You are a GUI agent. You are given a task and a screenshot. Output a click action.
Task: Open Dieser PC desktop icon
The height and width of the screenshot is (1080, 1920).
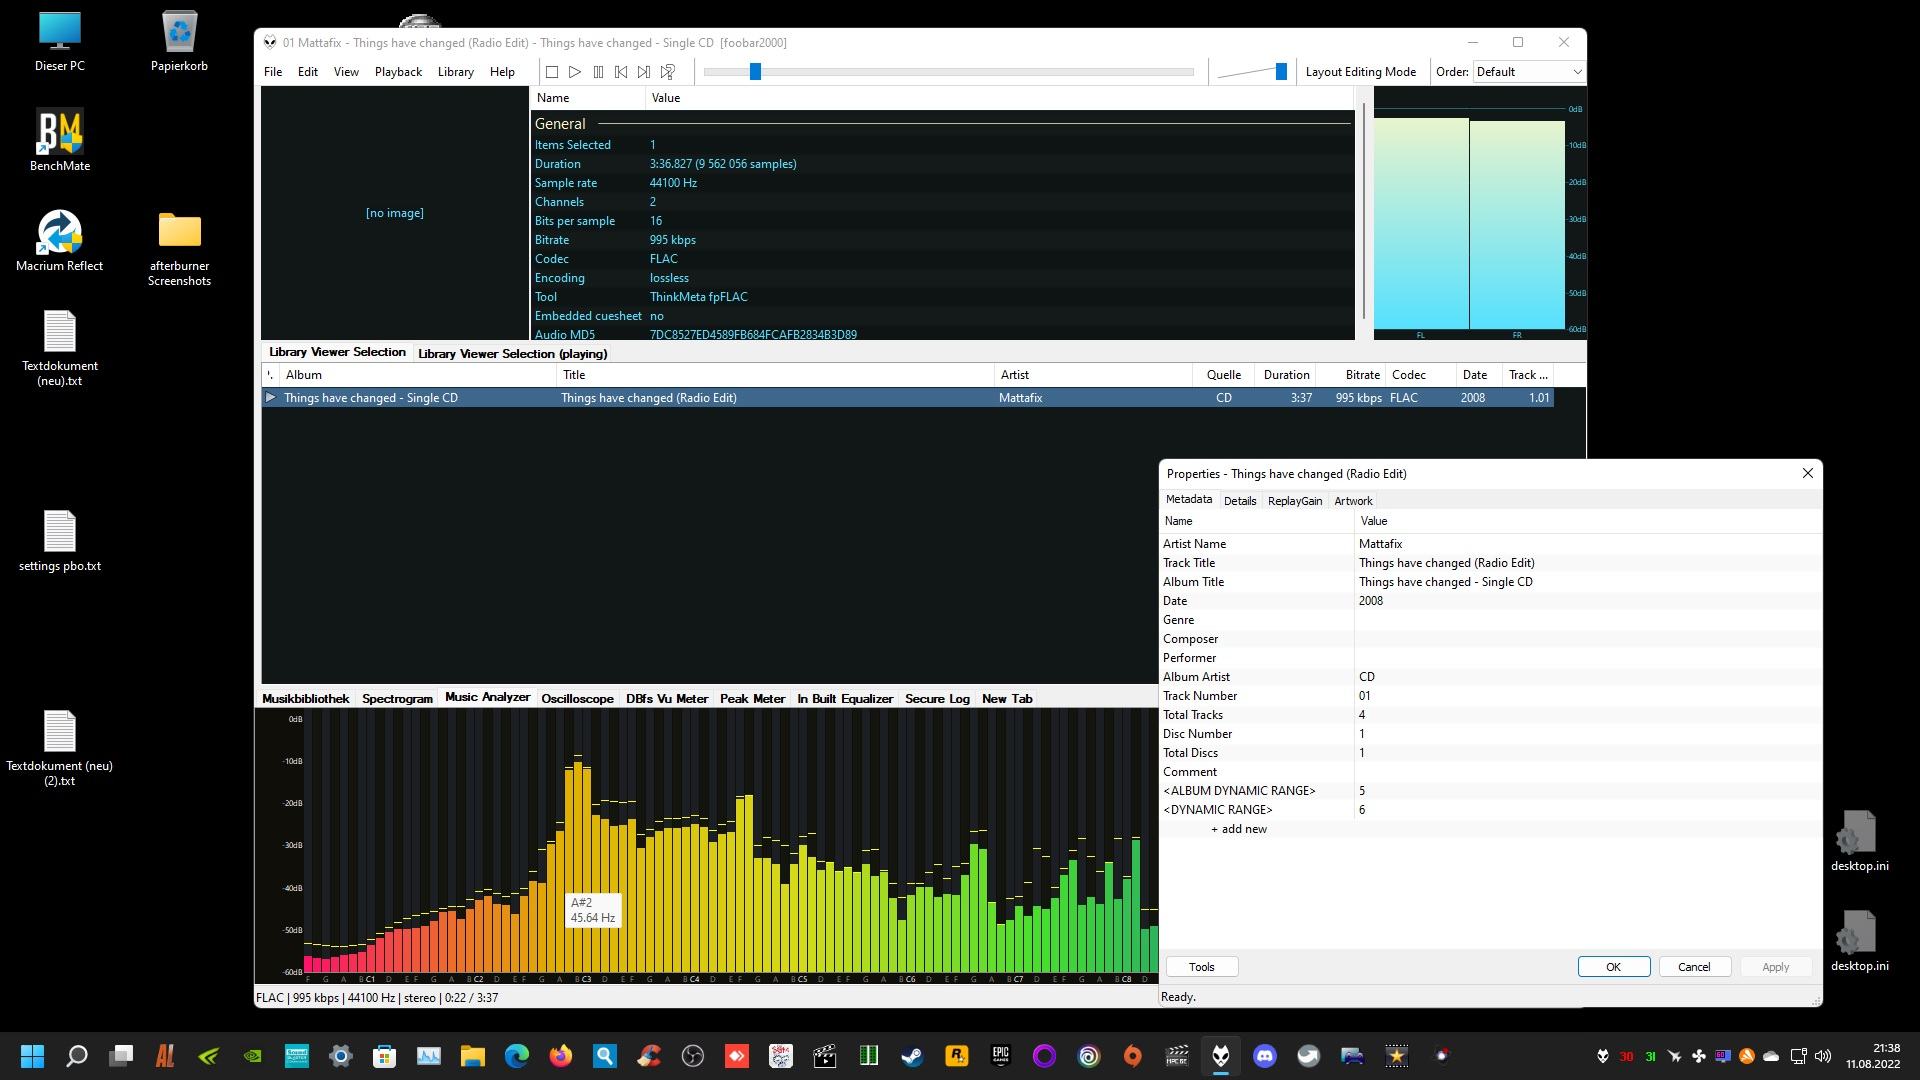pos(59,41)
